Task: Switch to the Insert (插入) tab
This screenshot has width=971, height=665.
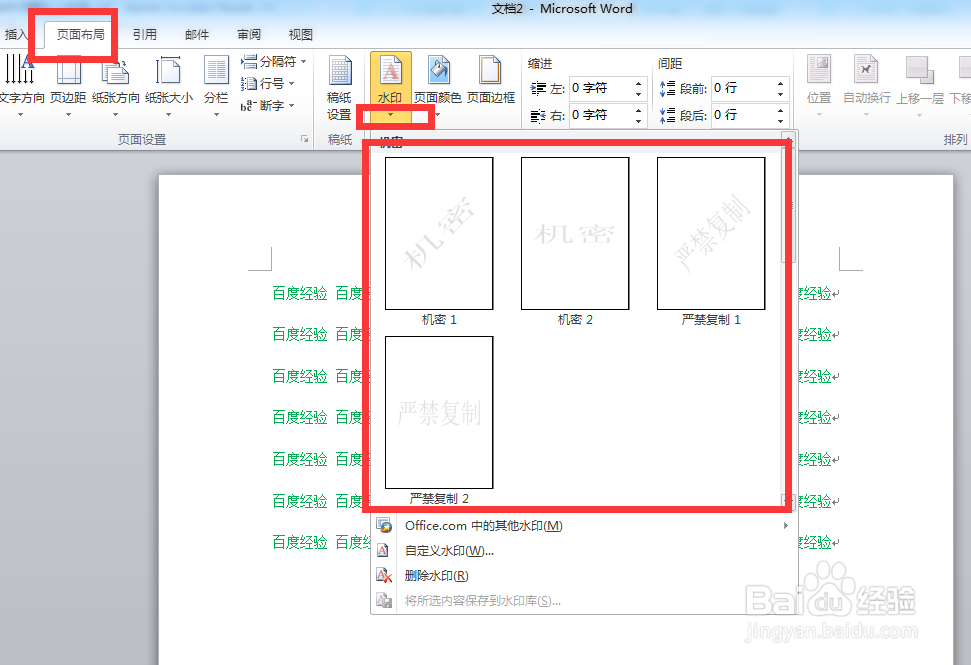Action: pyautogui.click(x=15, y=35)
